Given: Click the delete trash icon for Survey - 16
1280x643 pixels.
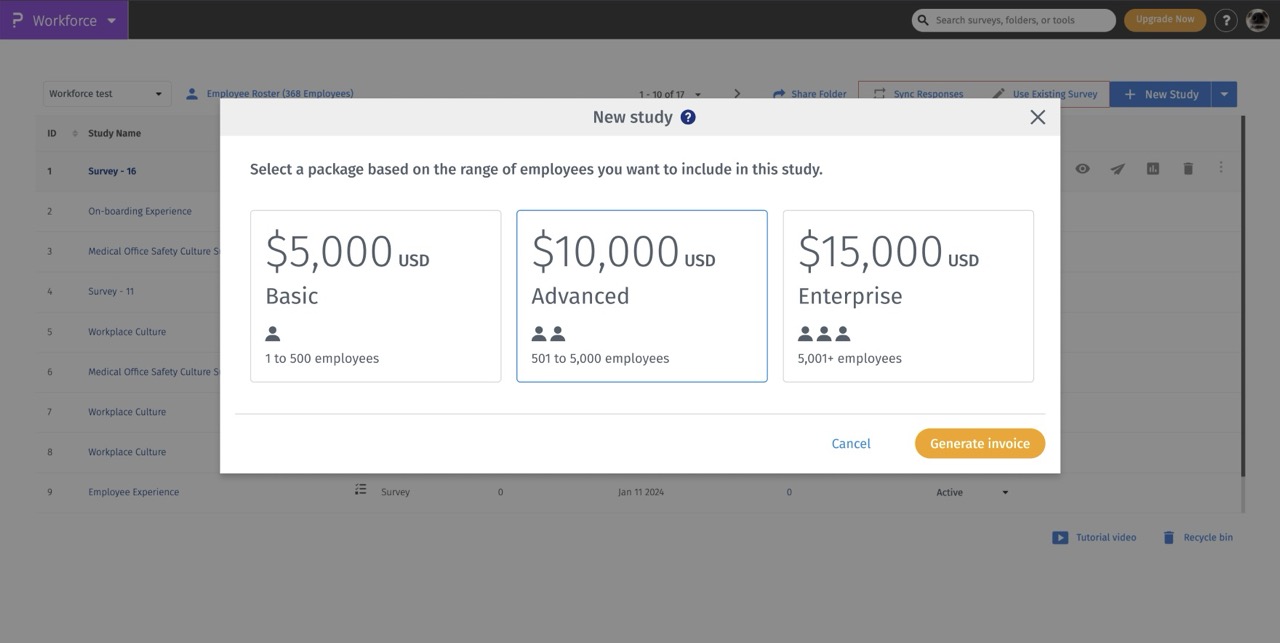Looking at the screenshot, I should coord(1188,169).
